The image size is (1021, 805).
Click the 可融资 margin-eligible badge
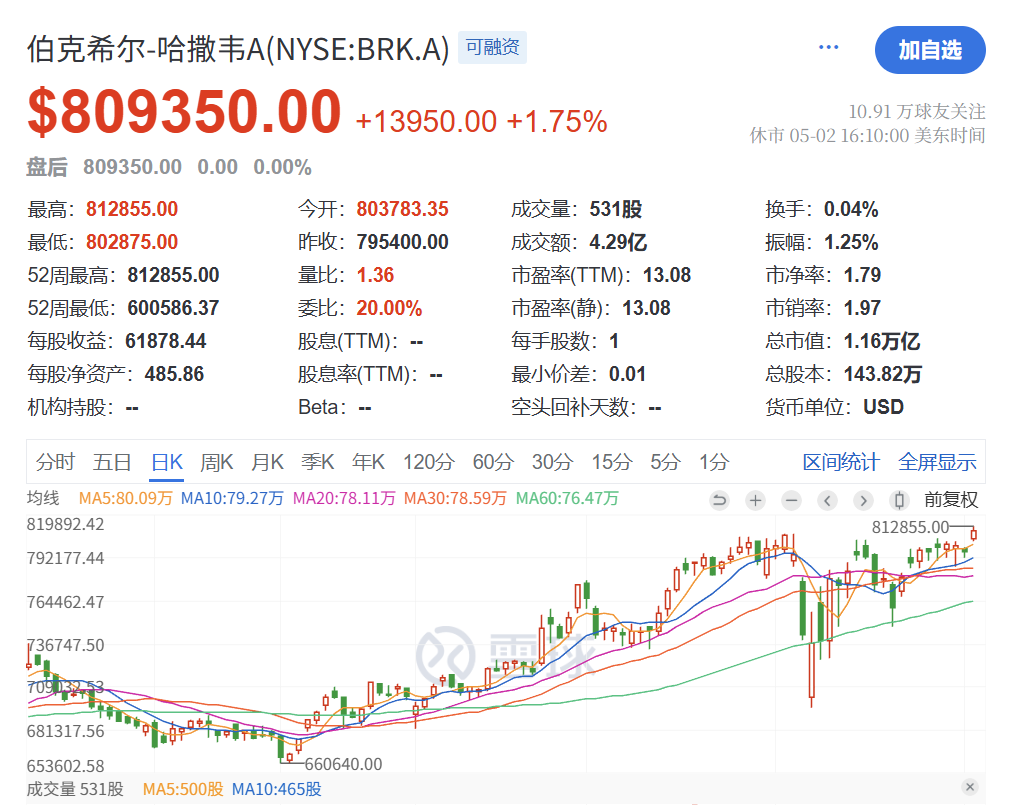pyautogui.click(x=492, y=47)
